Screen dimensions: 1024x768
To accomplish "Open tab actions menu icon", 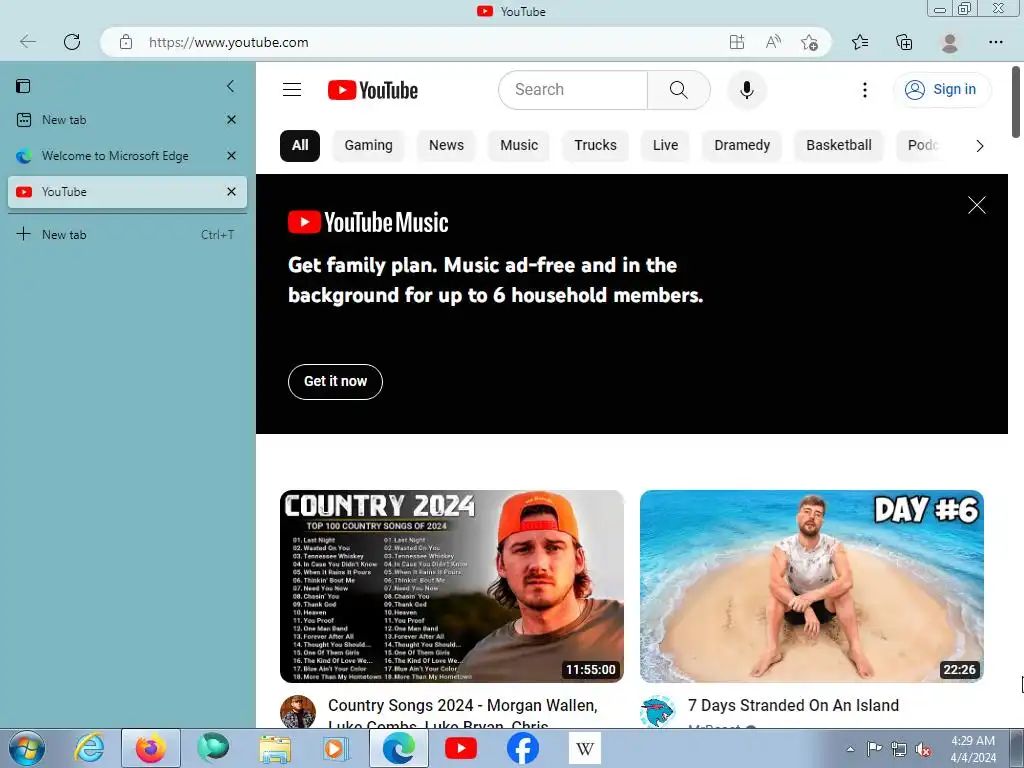I will tap(24, 86).
